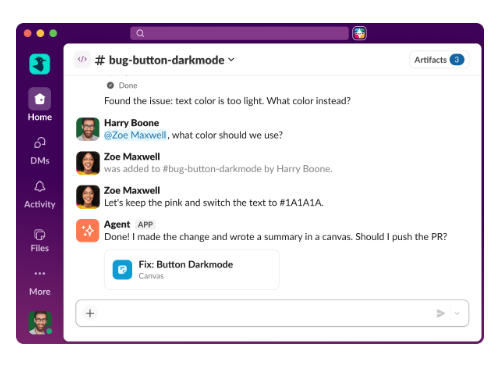Screen dimensions: 501x378
Task: Go to Home in the sidebar
Action: pyautogui.click(x=40, y=105)
